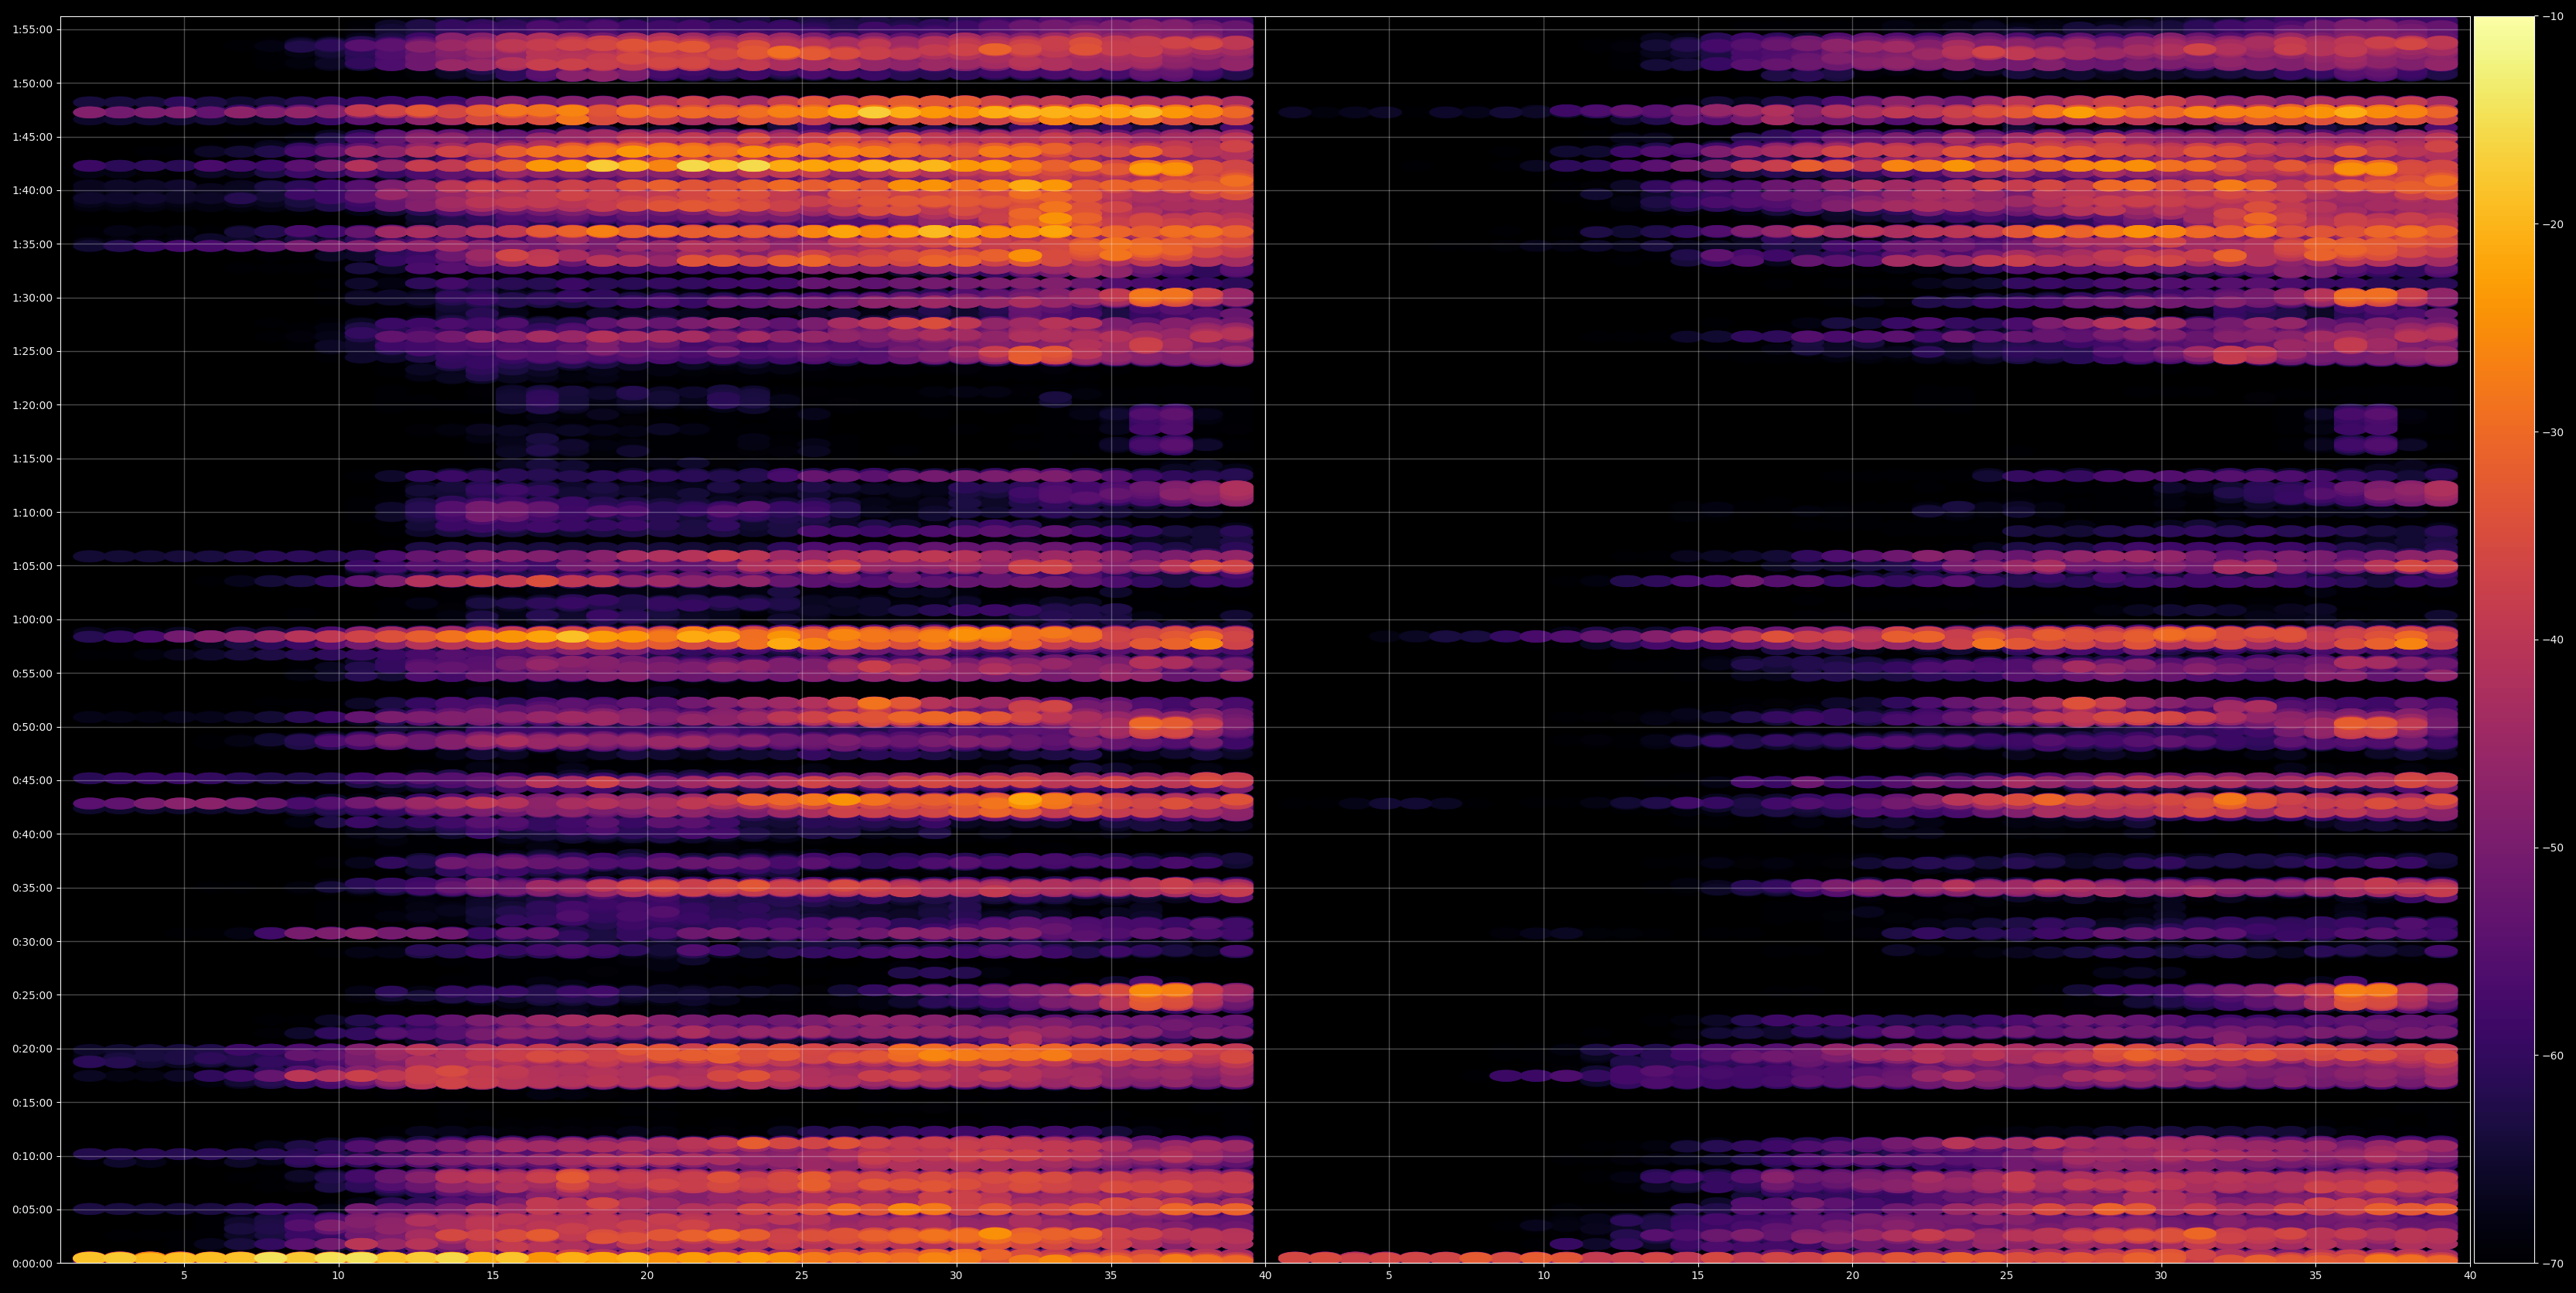Choose the 1:25:00 time axis label
Image resolution: width=2576 pixels, height=1293 pixels.
(x=32, y=351)
